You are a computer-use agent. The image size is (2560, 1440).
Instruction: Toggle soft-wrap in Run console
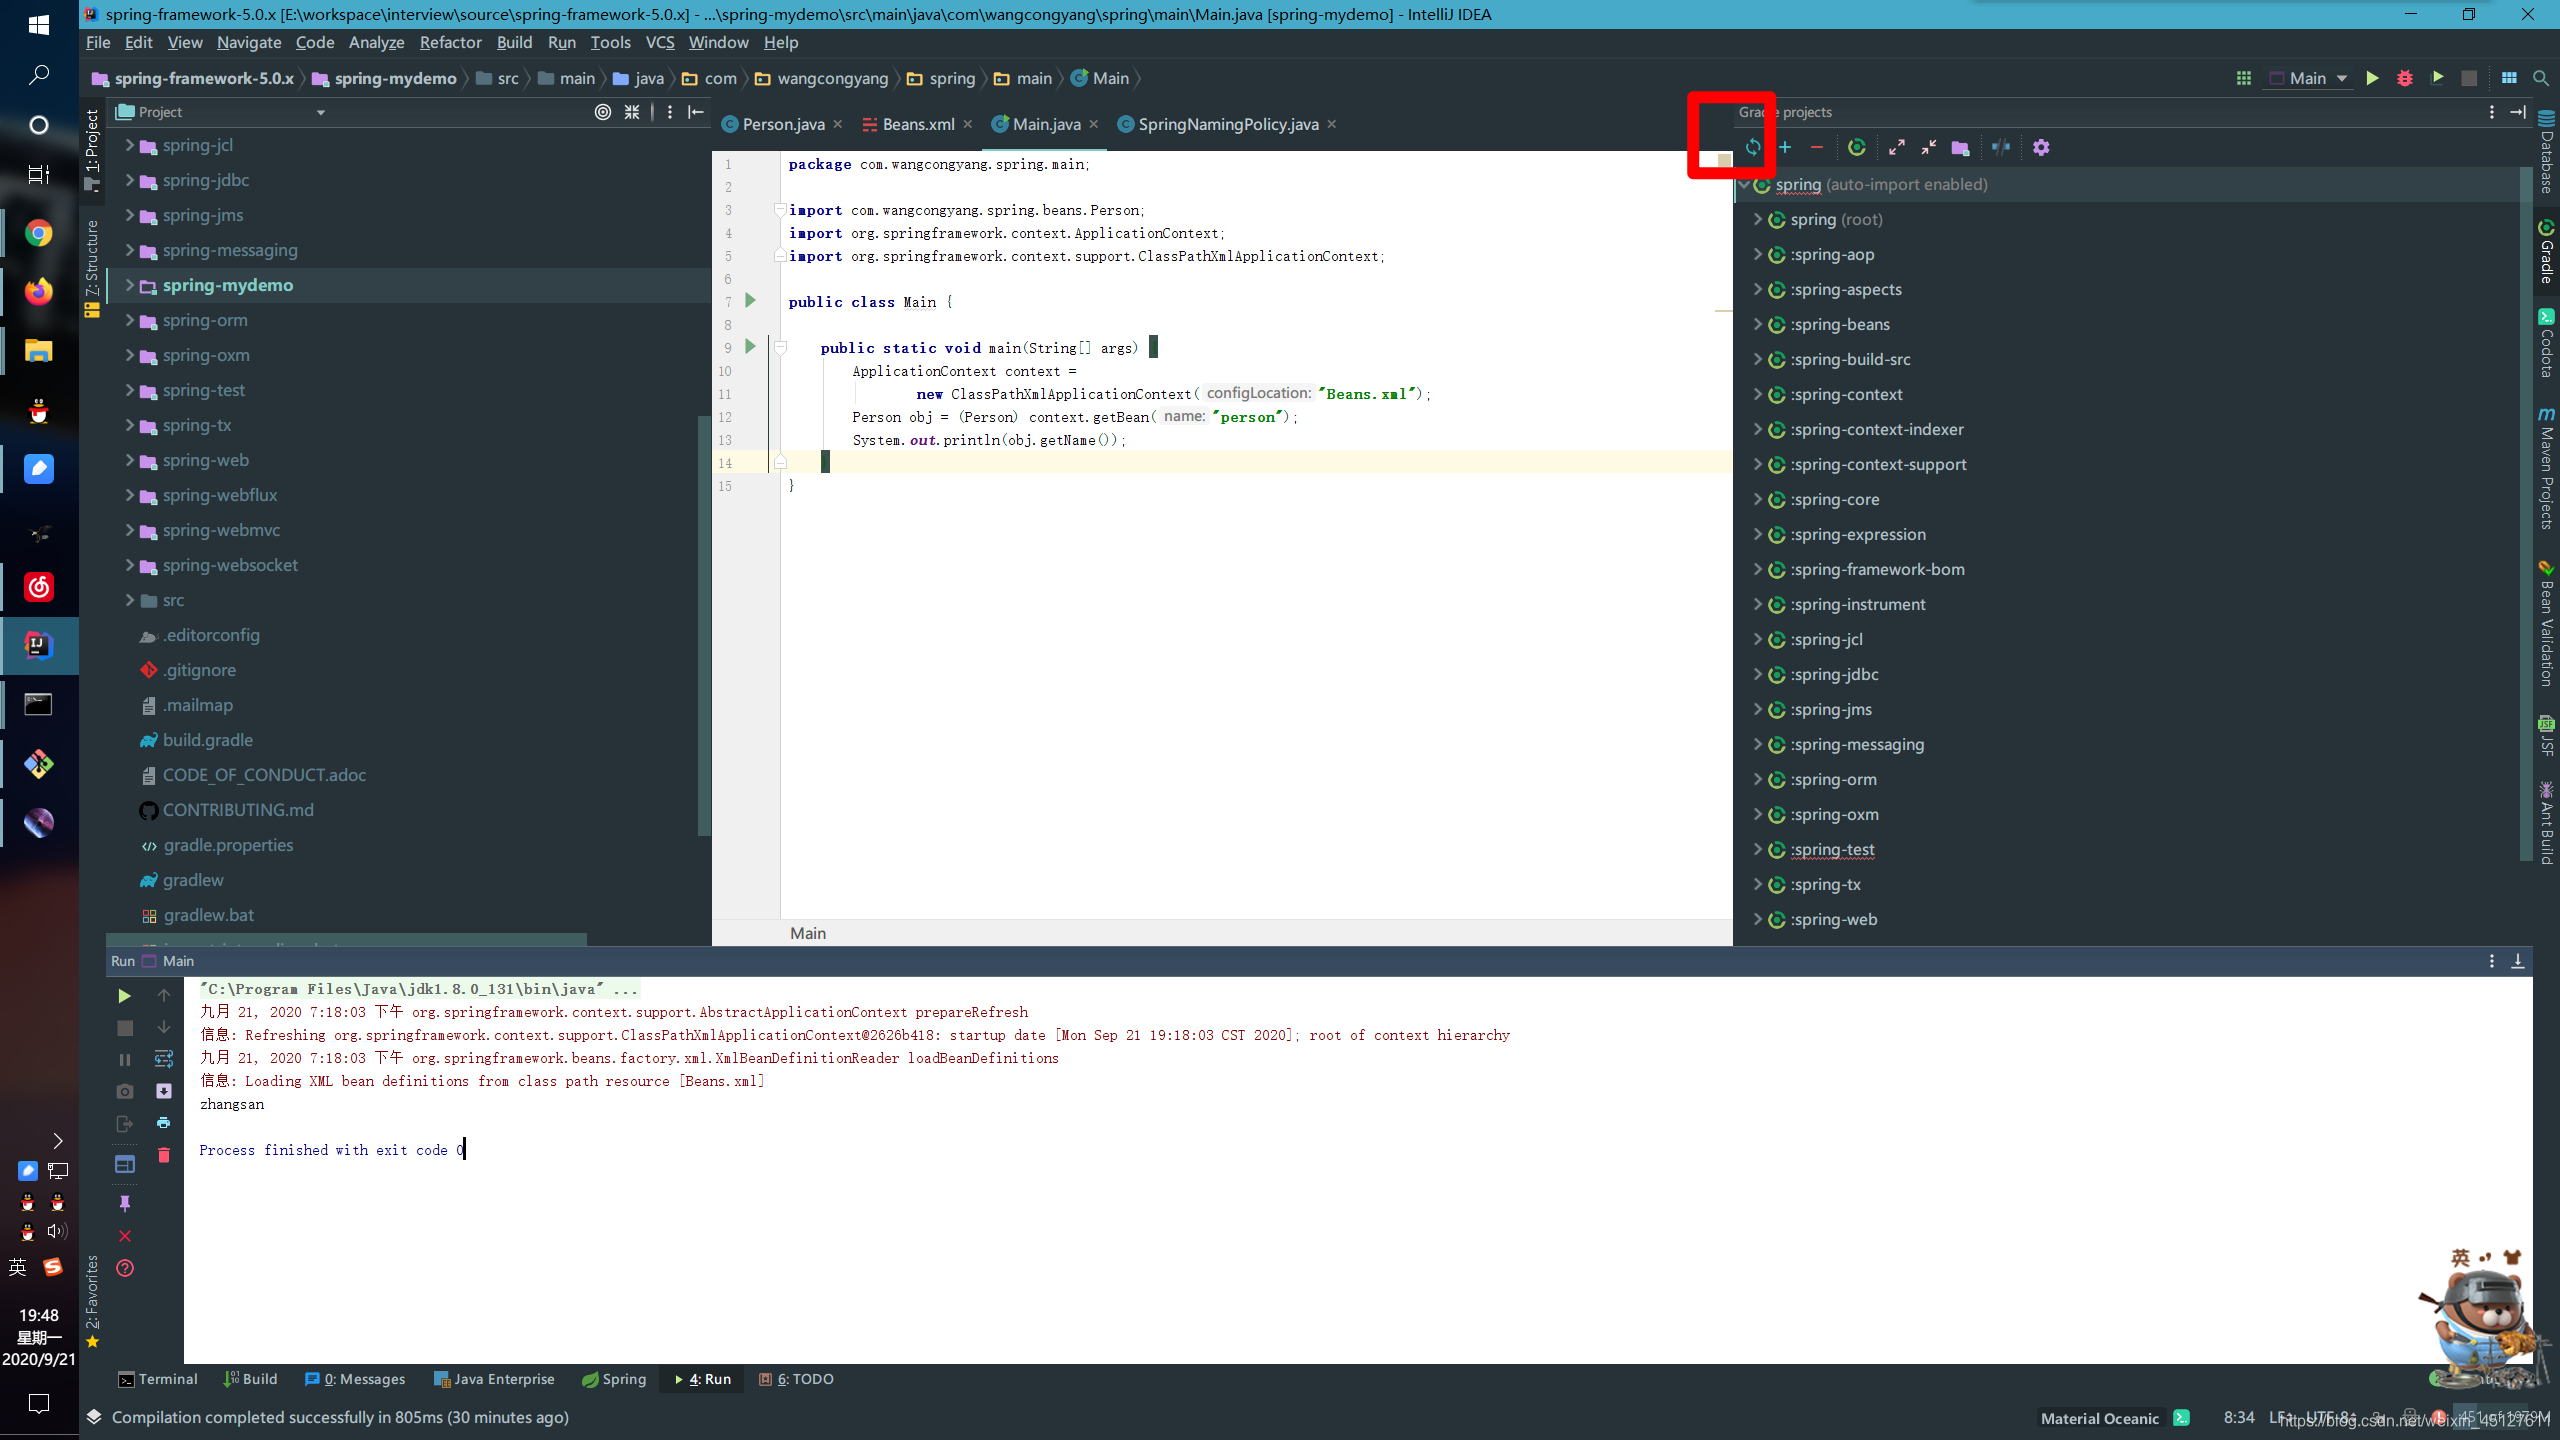click(x=164, y=1059)
